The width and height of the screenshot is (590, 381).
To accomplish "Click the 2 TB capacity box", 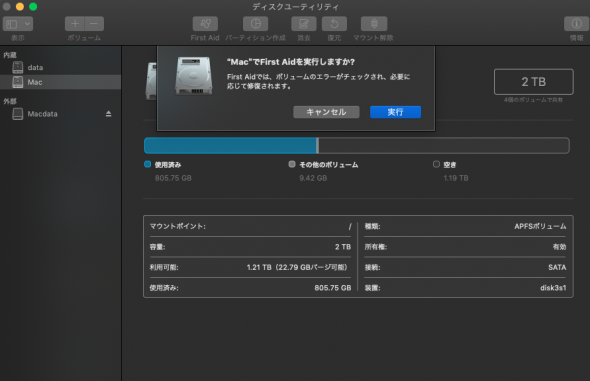I will (534, 82).
